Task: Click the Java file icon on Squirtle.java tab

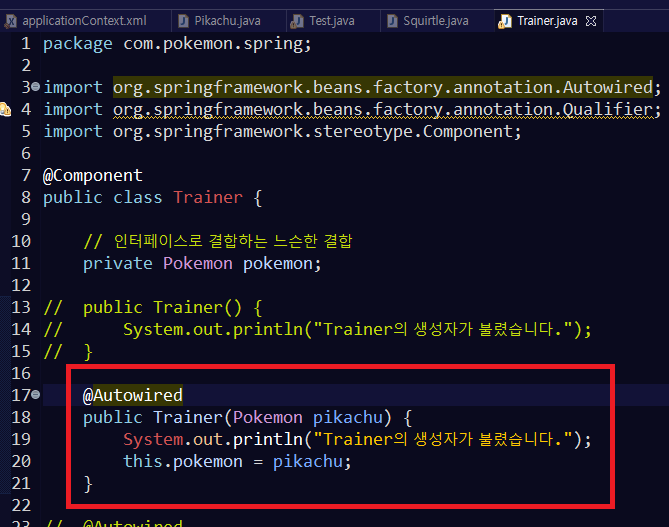Action: pyautogui.click(x=392, y=21)
